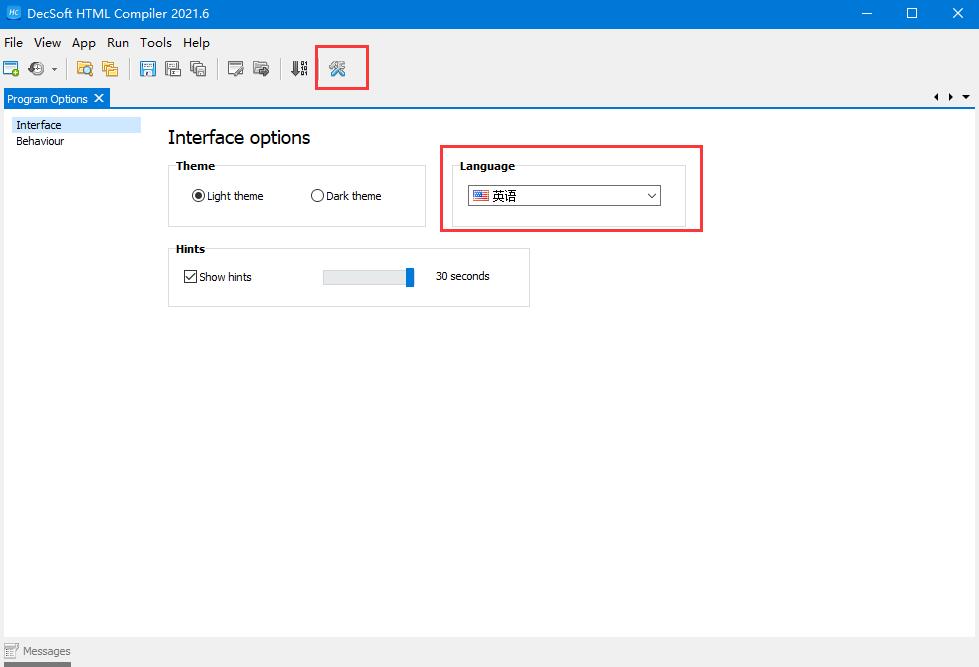Select Behaviour in the options list

[x=40, y=141]
